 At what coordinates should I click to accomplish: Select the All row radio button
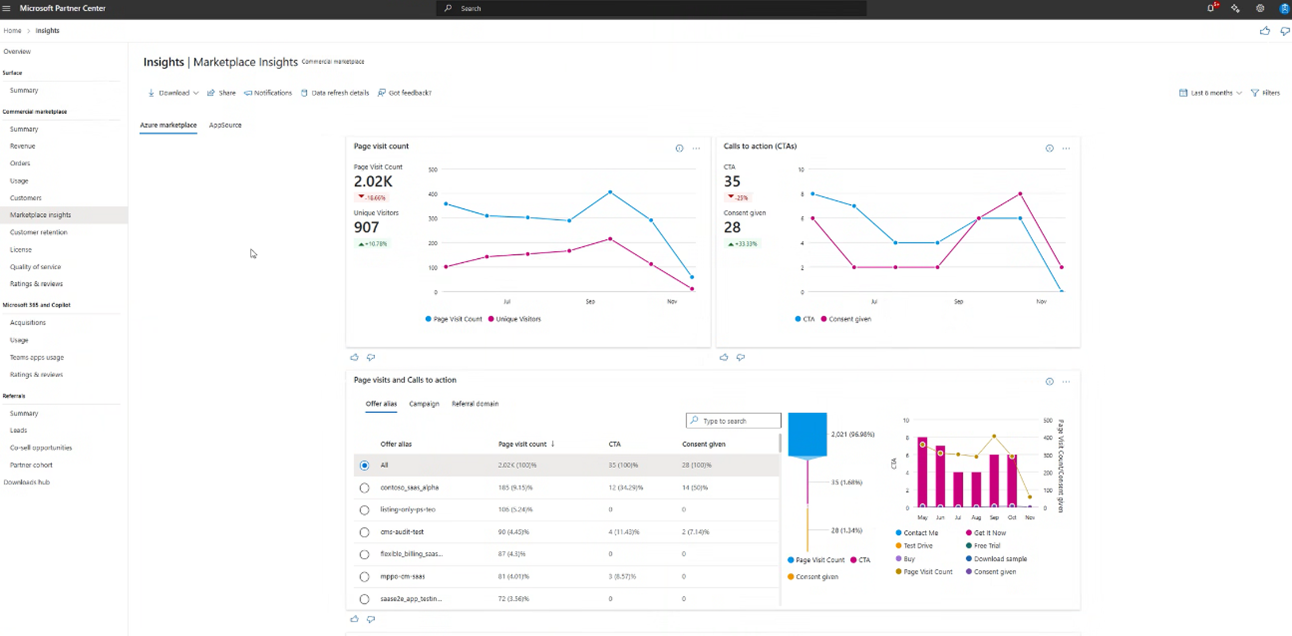364,465
